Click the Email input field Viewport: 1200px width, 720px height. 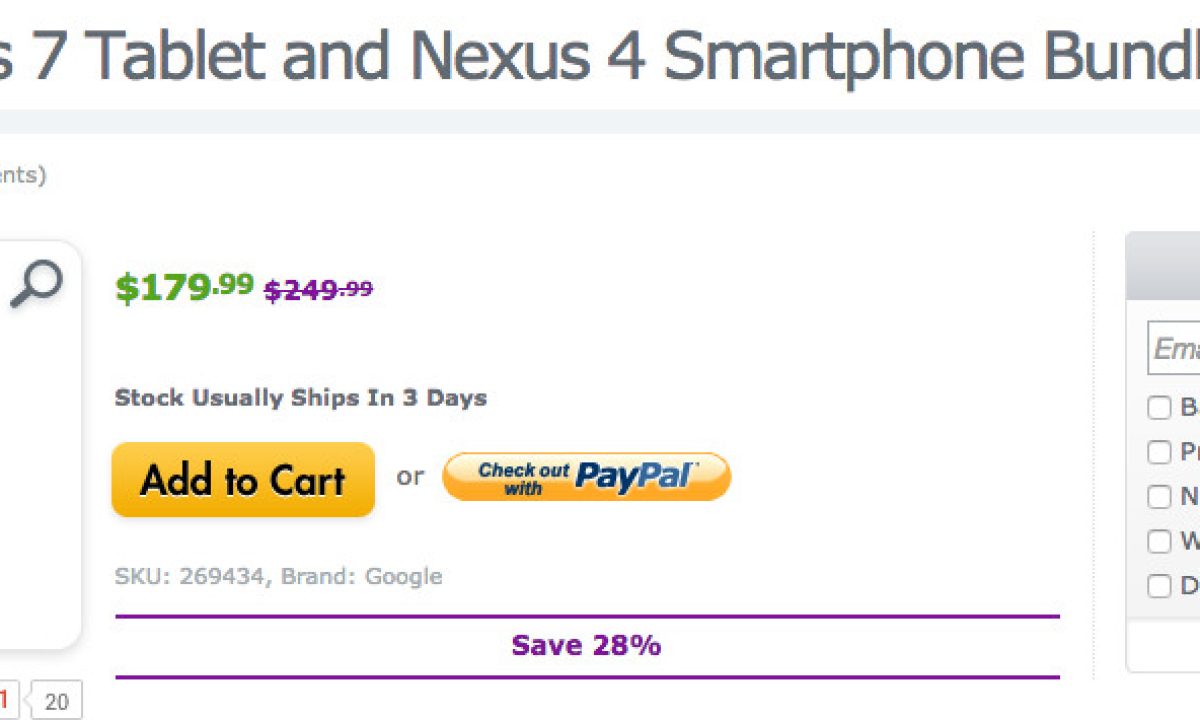(x=1176, y=348)
